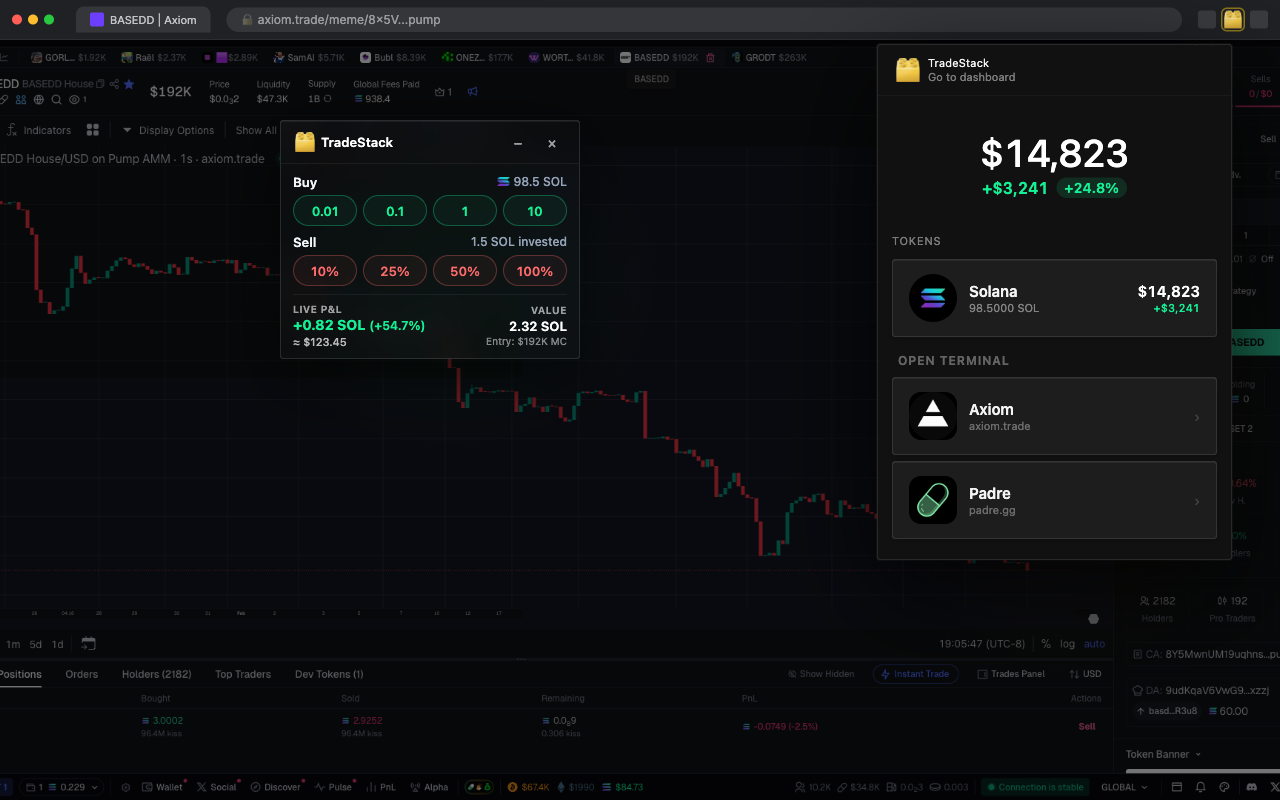Image resolution: width=1280 pixels, height=800 pixels.
Task: Toggle log scale on chart
Action: 1068,644
